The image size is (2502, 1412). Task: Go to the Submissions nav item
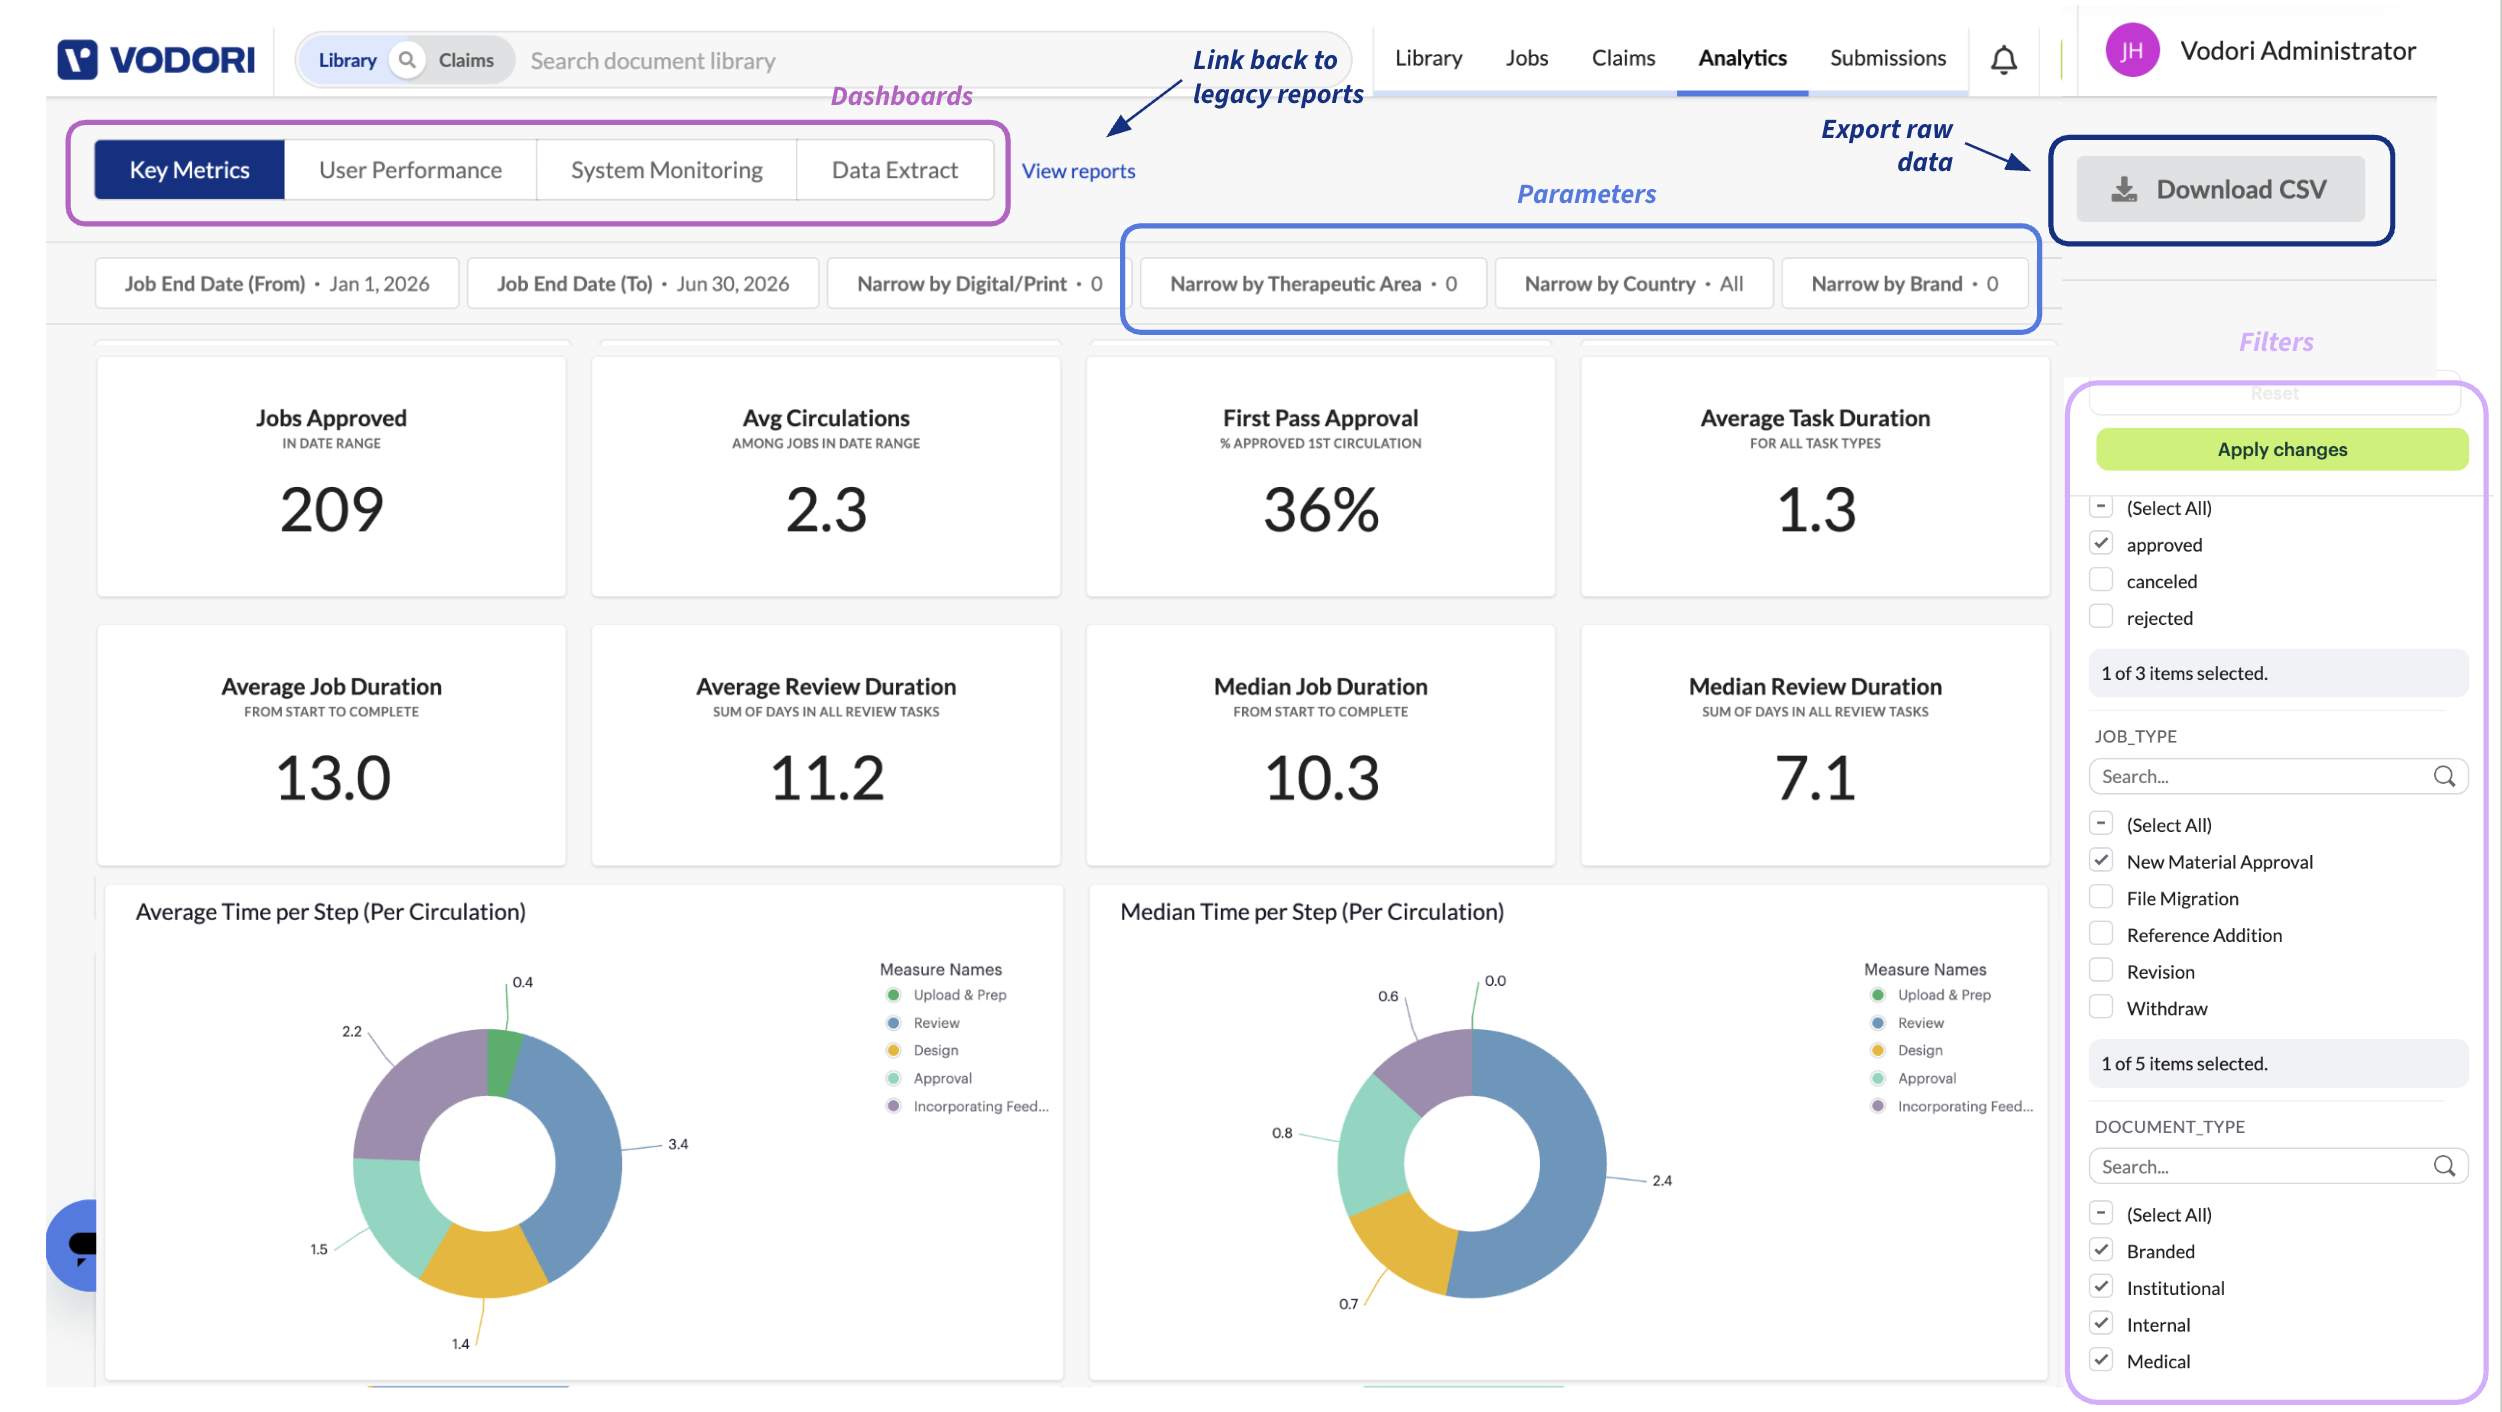click(1887, 58)
